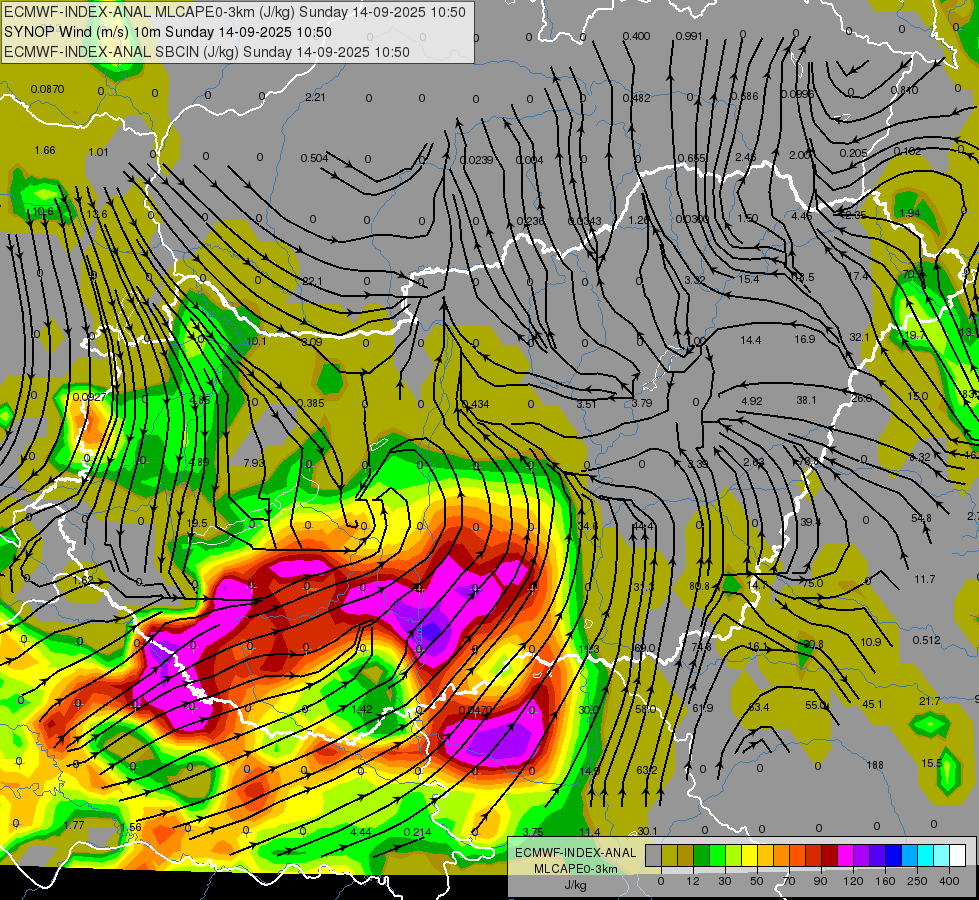Click the map value '19.5'
The height and width of the screenshot is (900, 979).
[x=197, y=523]
